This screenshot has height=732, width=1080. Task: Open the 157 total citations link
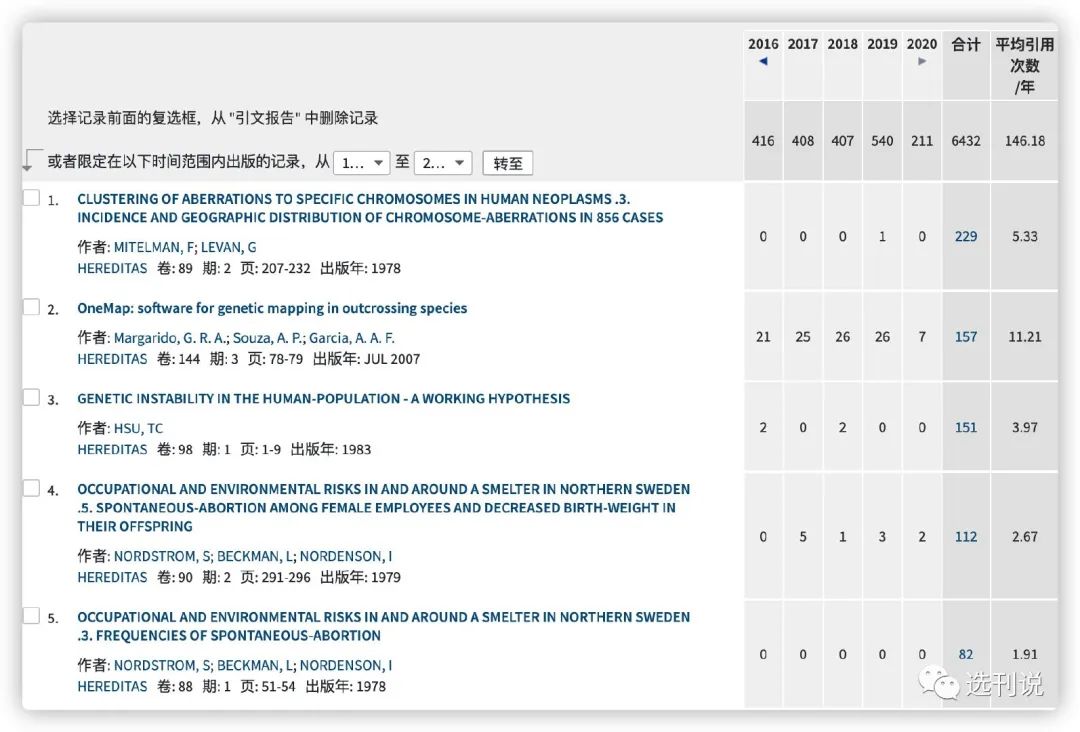966,337
